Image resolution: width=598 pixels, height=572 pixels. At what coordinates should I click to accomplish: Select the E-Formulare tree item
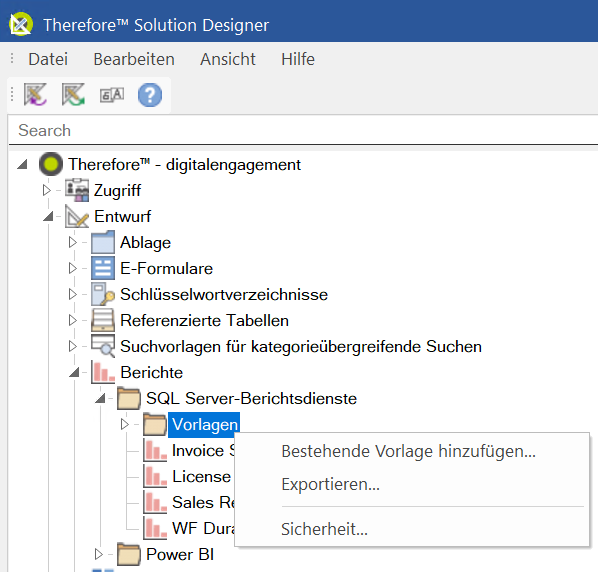(x=166, y=268)
